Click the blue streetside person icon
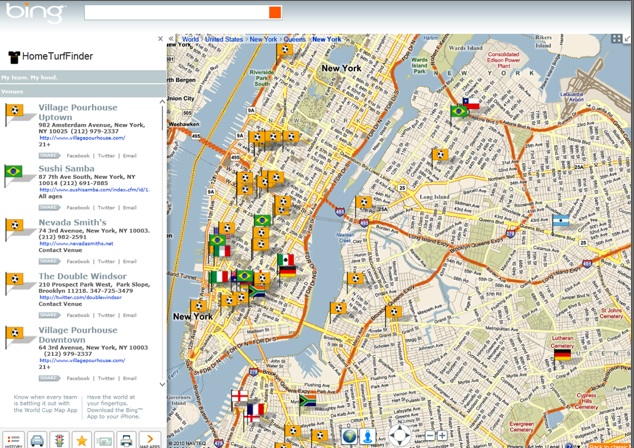Viewport: 634px width, 448px height. [367, 437]
